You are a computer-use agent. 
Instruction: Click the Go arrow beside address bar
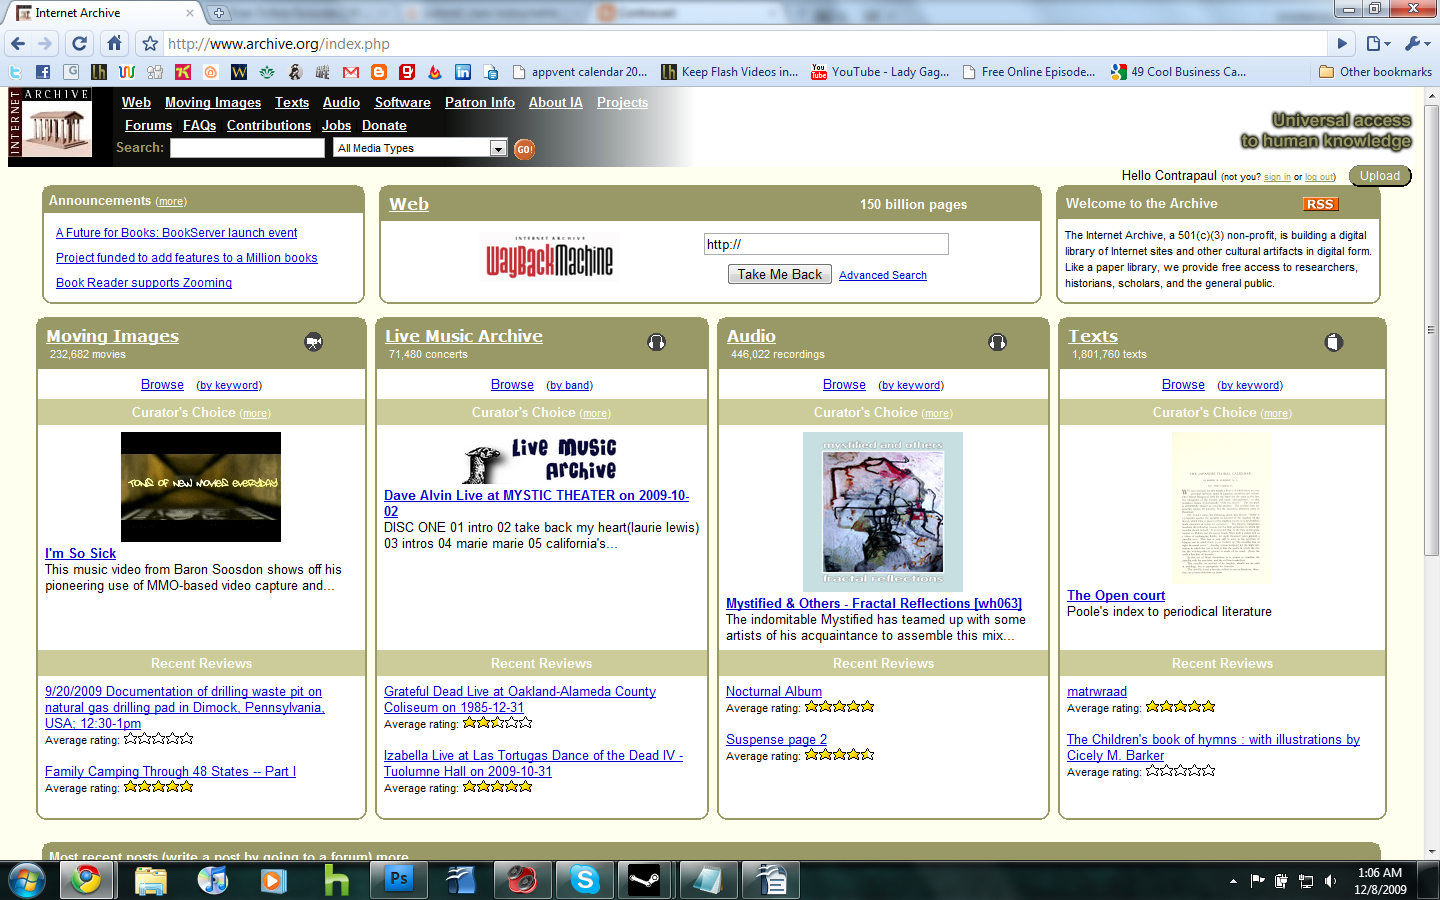pyautogui.click(x=1343, y=44)
